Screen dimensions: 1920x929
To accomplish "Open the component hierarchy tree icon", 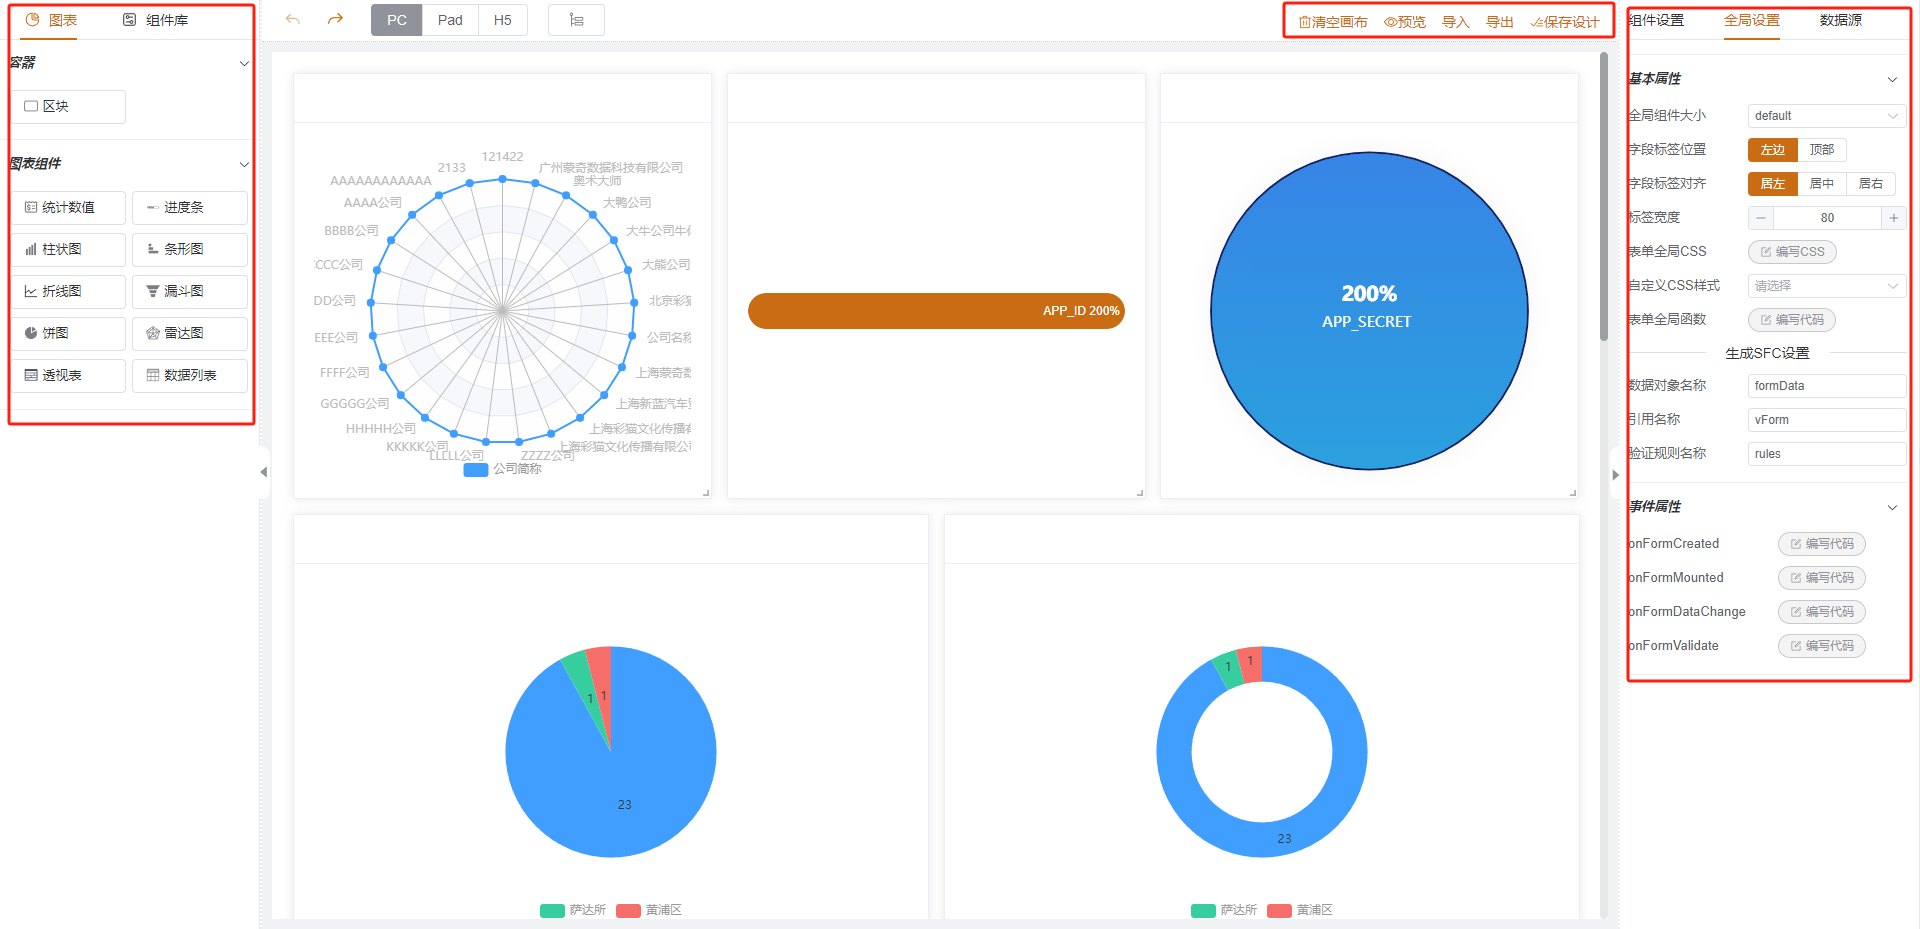I will [x=576, y=20].
